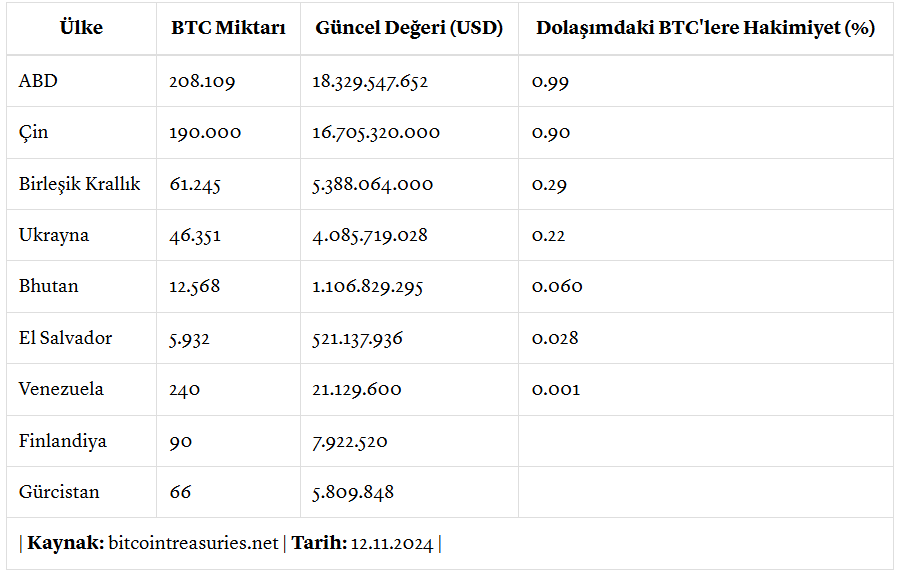Click the Venezuela row label
The height and width of the screenshot is (571, 898).
[61, 390]
